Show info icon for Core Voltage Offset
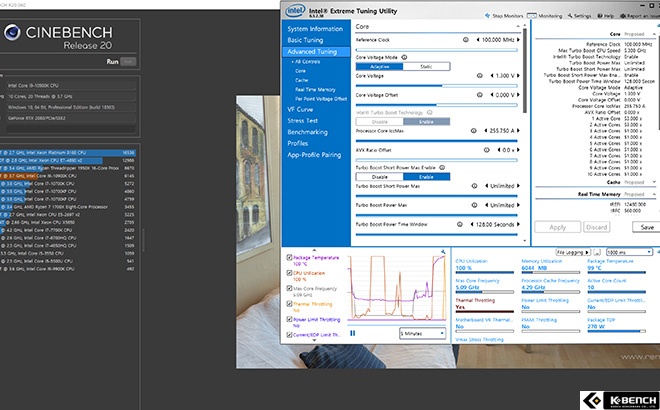 pyautogui.click(x=479, y=95)
